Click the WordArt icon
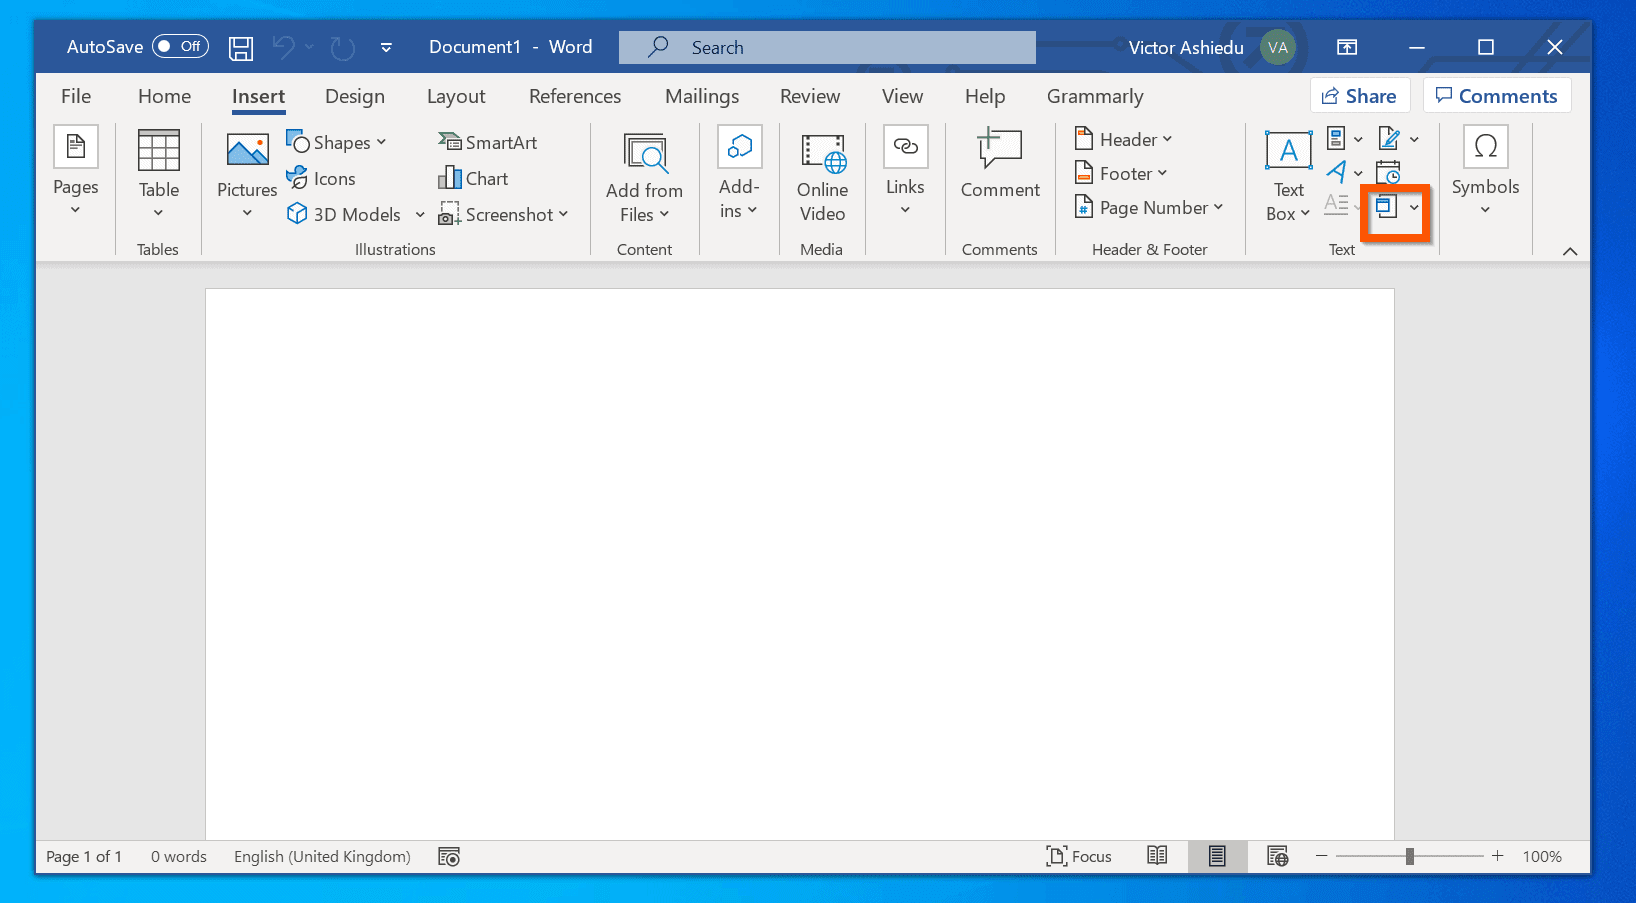This screenshot has width=1636, height=903. click(x=1336, y=172)
